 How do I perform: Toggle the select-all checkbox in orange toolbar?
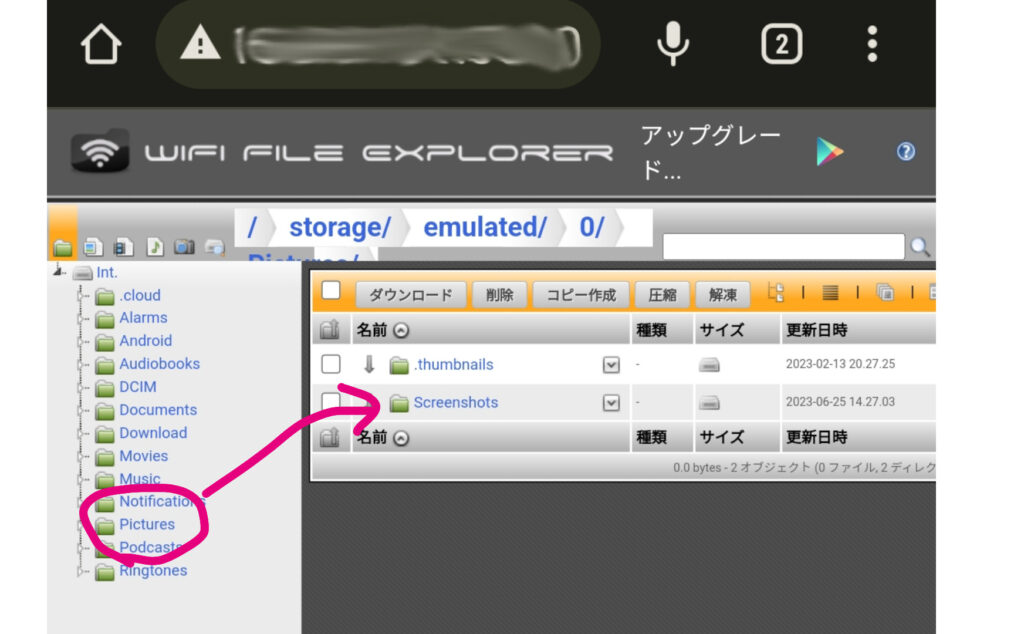(x=331, y=290)
